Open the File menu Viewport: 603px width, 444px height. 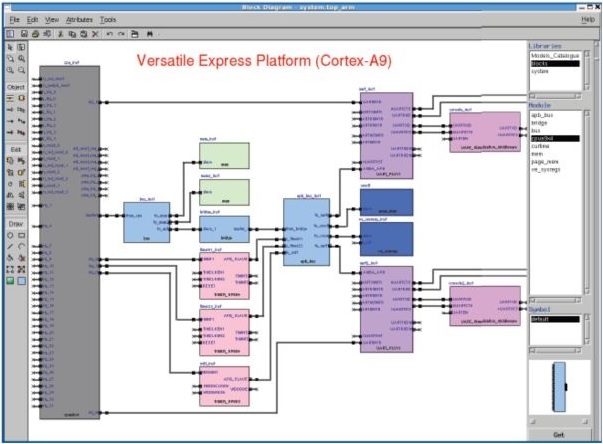pyautogui.click(x=14, y=20)
